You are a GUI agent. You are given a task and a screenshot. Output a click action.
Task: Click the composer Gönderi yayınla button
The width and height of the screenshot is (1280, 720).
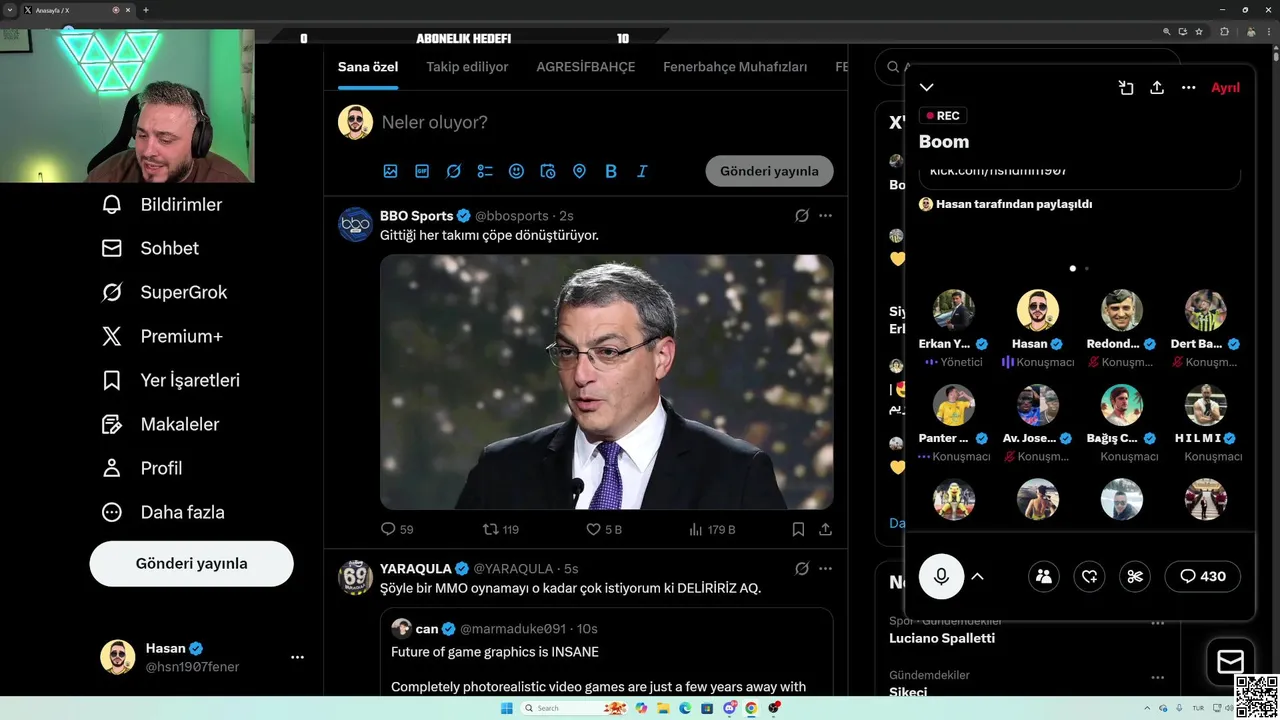(x=769, y=171)
